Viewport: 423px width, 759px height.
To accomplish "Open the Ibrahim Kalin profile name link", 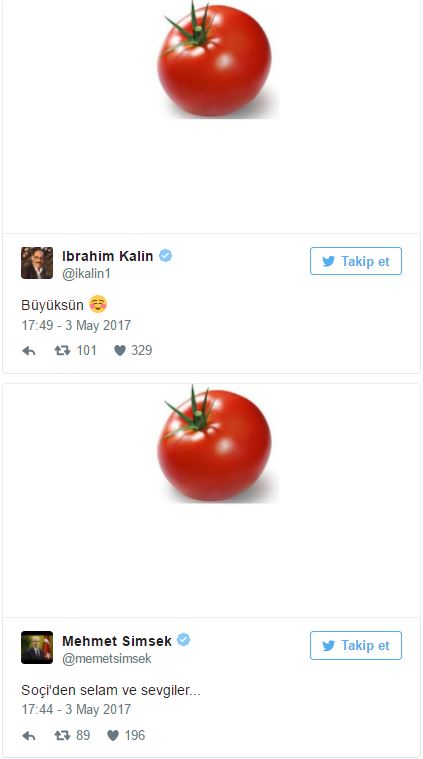I will (107, 256).
